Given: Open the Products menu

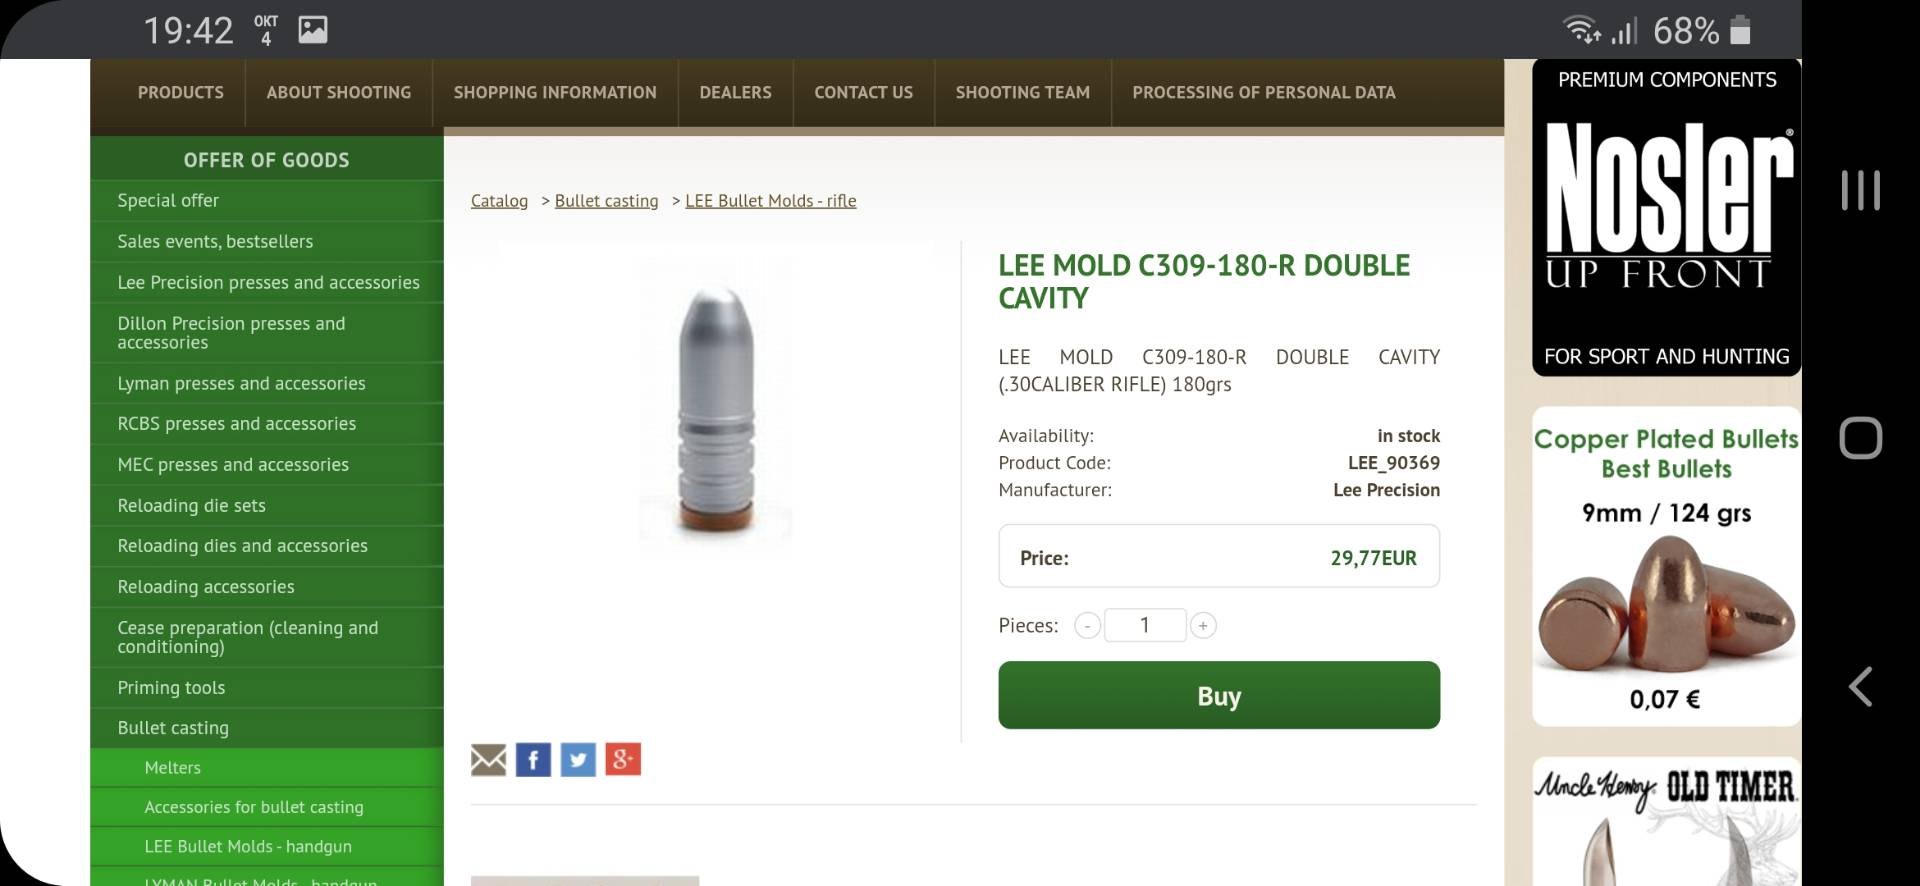Looking at the screenshot, I should click(x=181, y=92).
